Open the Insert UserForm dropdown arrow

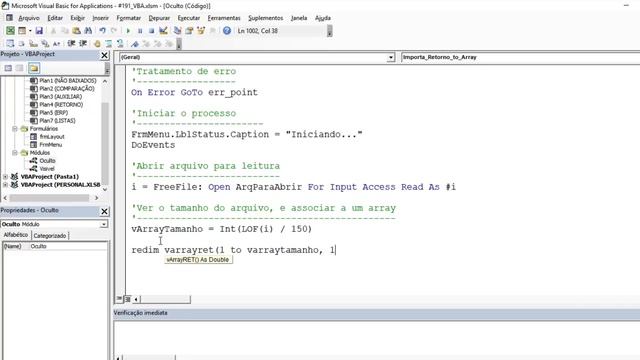pos(30,31)
